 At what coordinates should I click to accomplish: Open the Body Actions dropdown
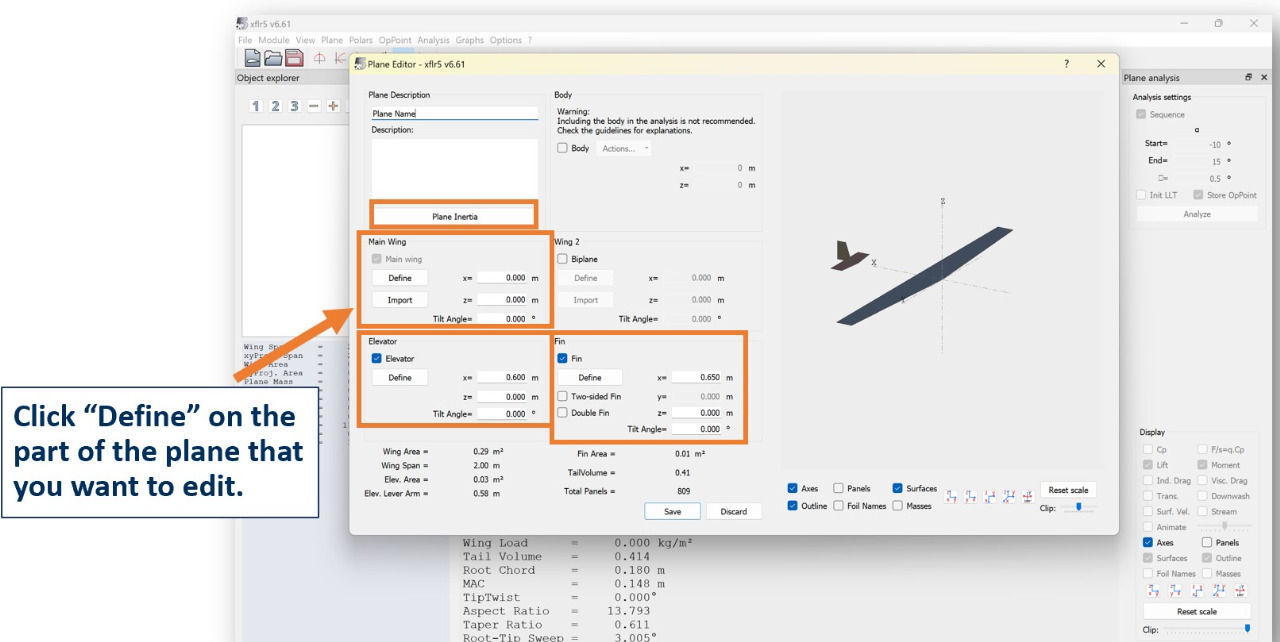(x=624, y=148)
